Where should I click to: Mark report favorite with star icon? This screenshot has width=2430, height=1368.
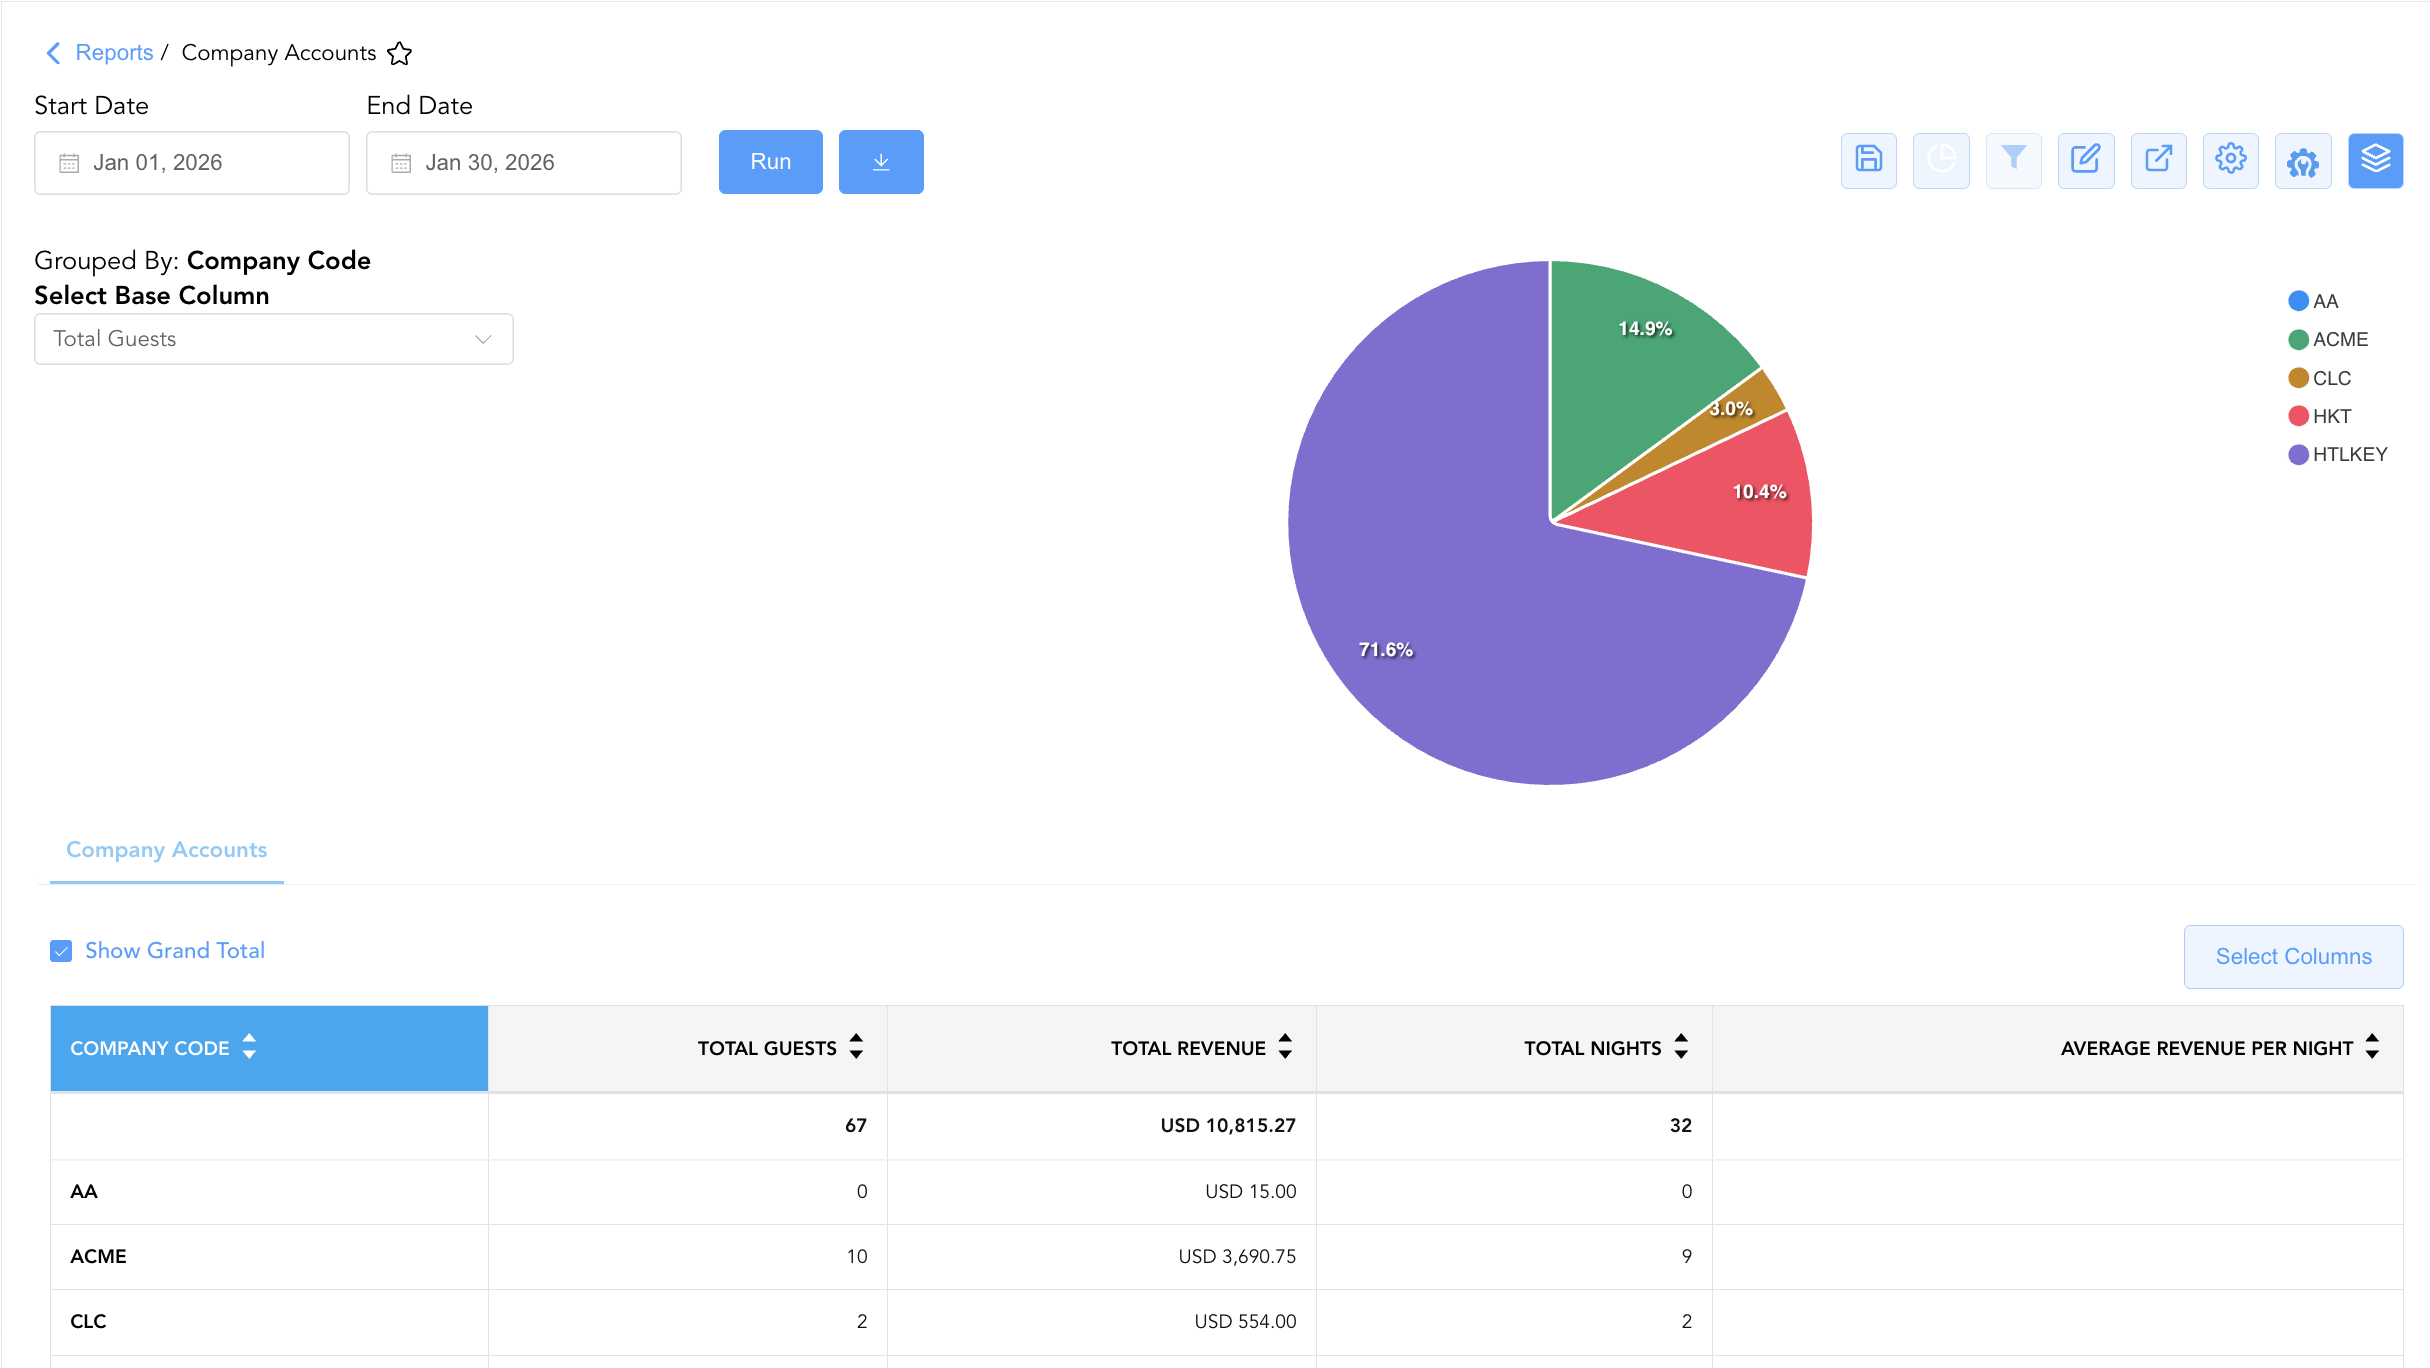[400, 53]
